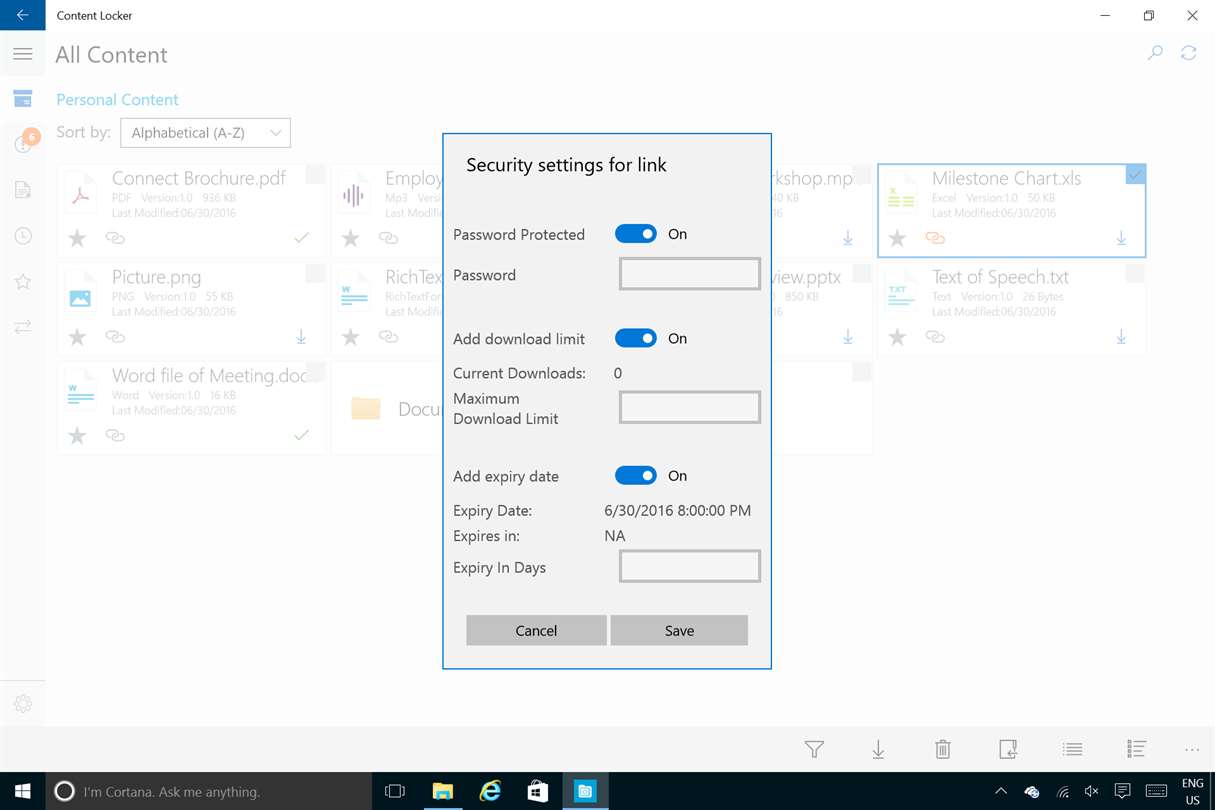The height and width of the screenshot is (810, 1215).
Task: Click the Expiry In Days field
Action: pos(690,566)
